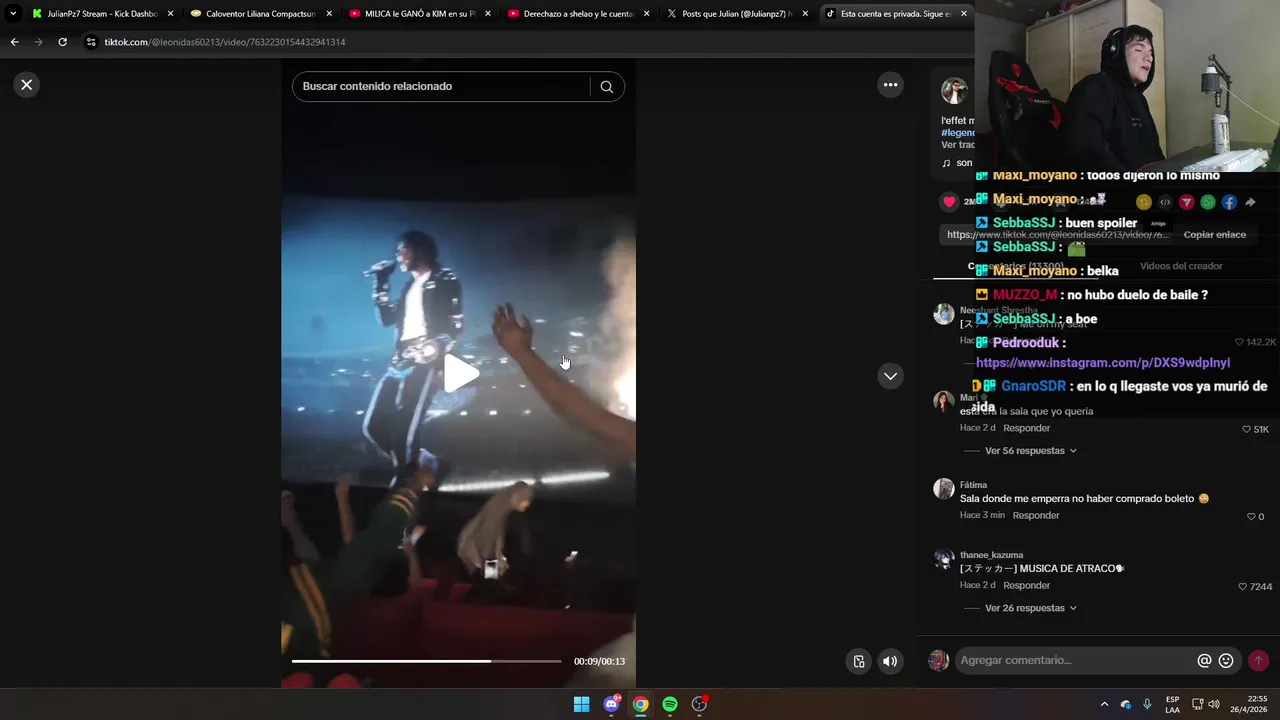The height and width of the screenshot is (720, 1280).
Task: Click the 'Copiar enlace' button
Action: pos(1214,235)
